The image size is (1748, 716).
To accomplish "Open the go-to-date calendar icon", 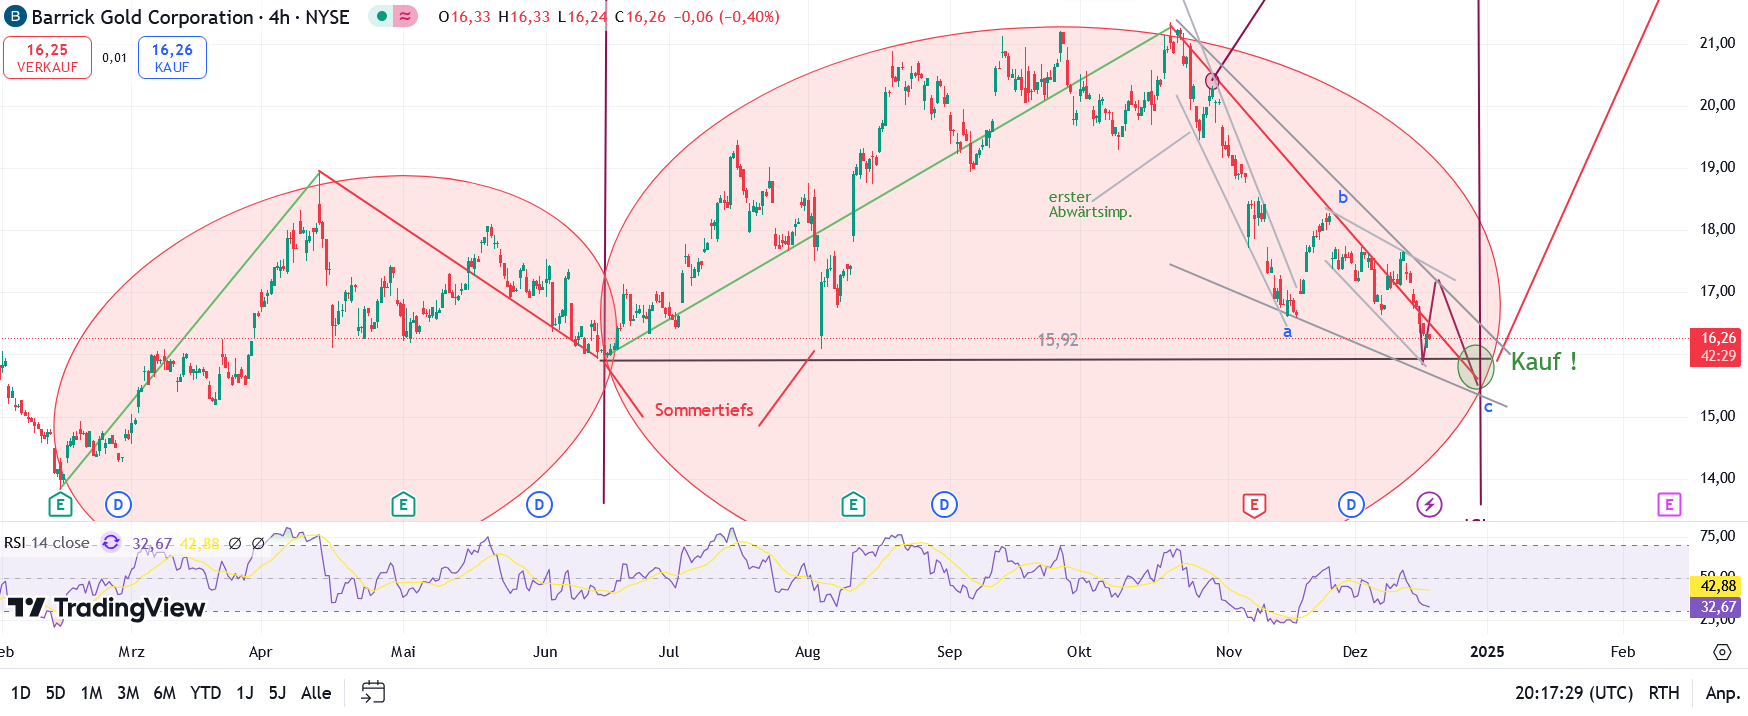I will tap(373, 692).
